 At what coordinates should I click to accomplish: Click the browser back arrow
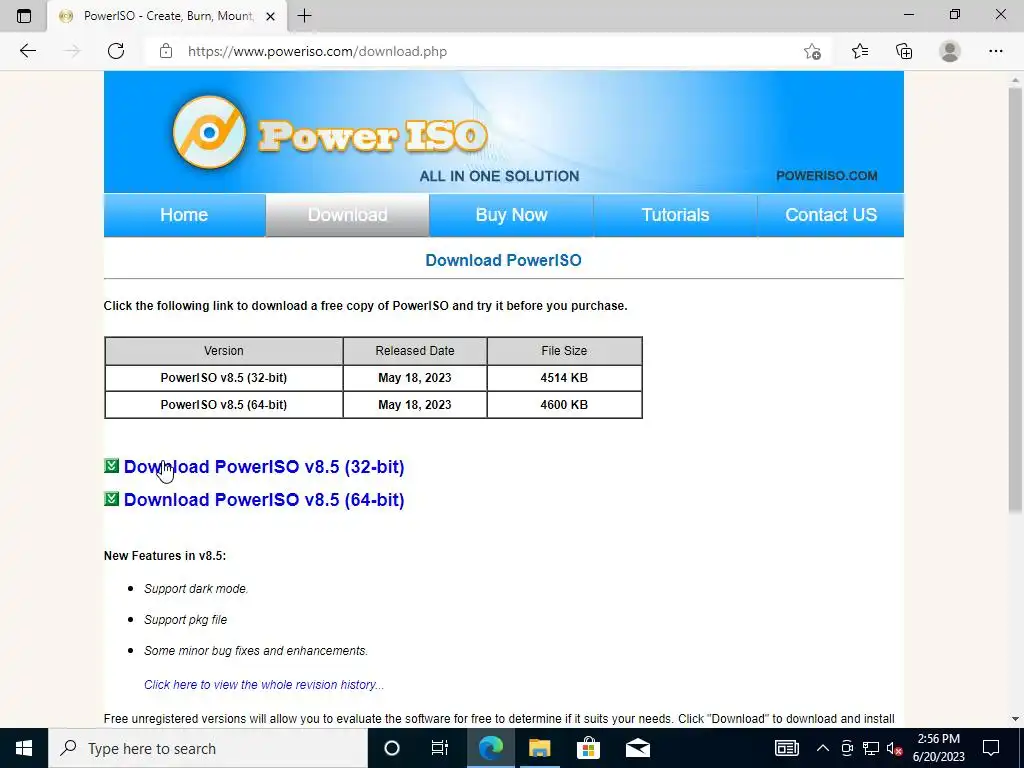pyautogui.click(x=27, y=51)
